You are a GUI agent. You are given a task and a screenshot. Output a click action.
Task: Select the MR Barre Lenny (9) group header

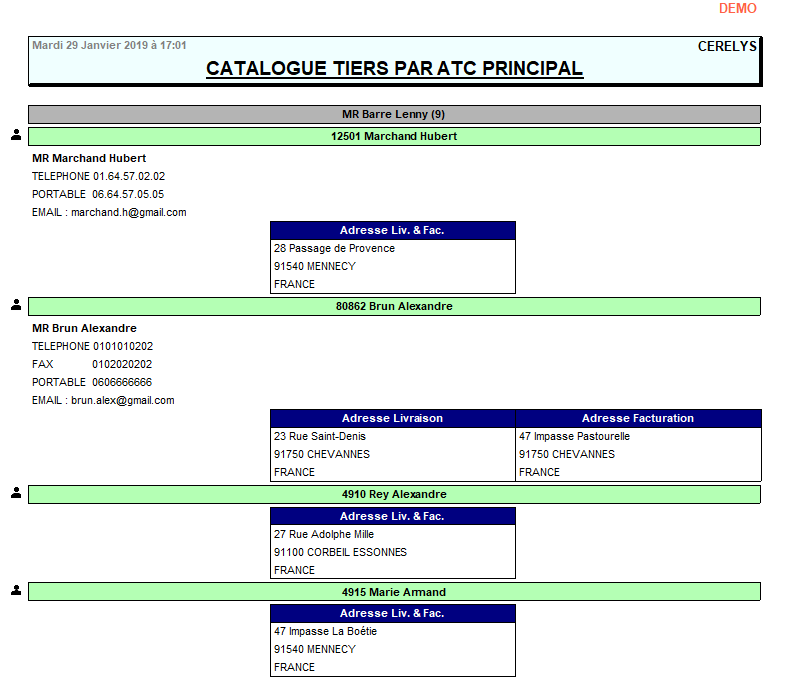394,114
